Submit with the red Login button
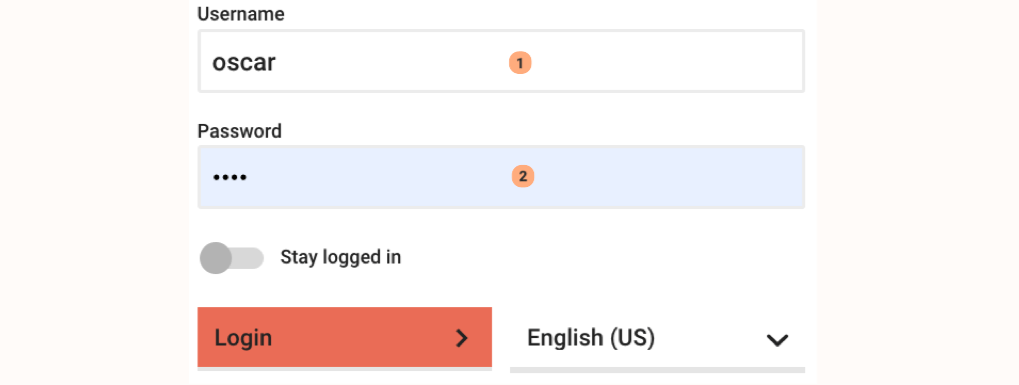This screenshot has width=1019, height=385. pos(344,338)
